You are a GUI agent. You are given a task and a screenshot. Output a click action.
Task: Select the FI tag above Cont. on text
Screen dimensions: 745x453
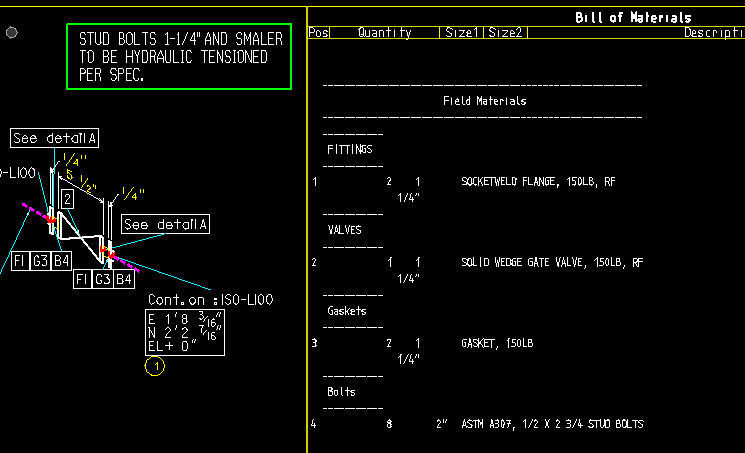[x=82, y=279]
